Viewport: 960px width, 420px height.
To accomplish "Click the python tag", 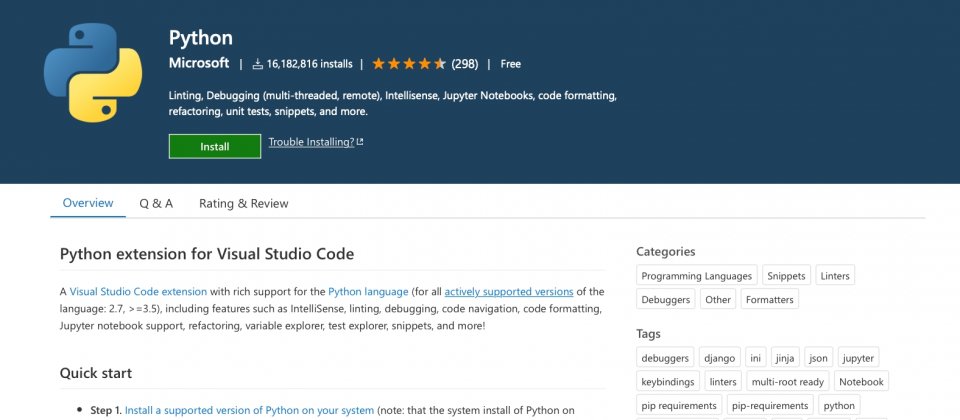I will click(839, 405).
